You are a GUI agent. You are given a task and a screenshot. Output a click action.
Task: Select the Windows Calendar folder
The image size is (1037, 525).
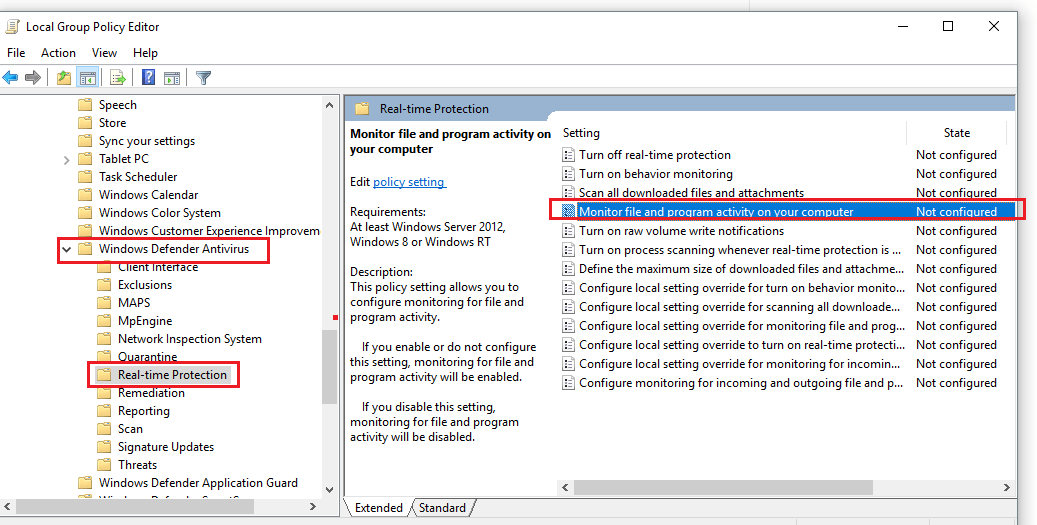149,195
